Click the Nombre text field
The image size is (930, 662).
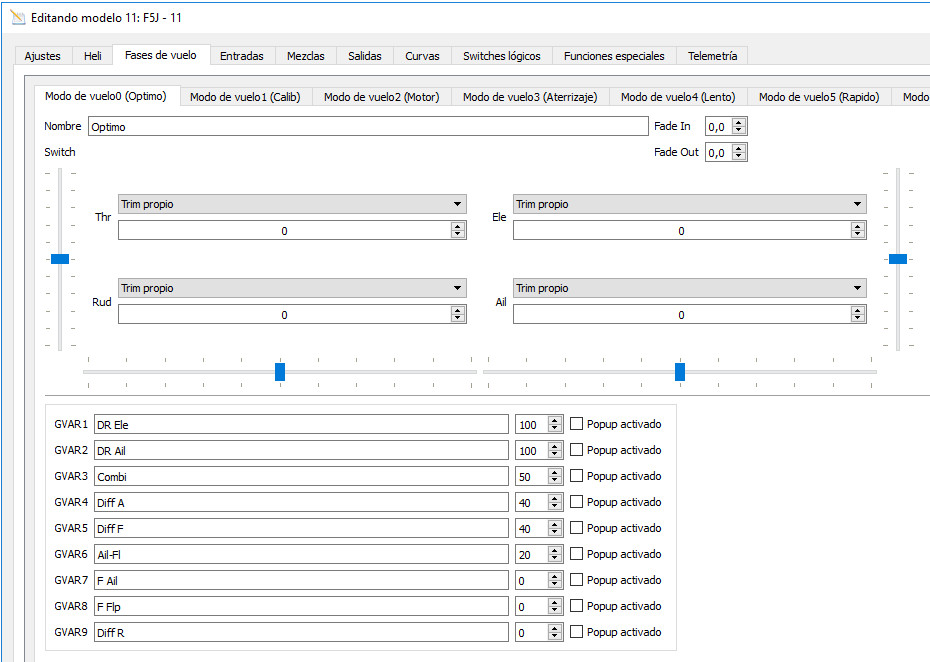368,127
